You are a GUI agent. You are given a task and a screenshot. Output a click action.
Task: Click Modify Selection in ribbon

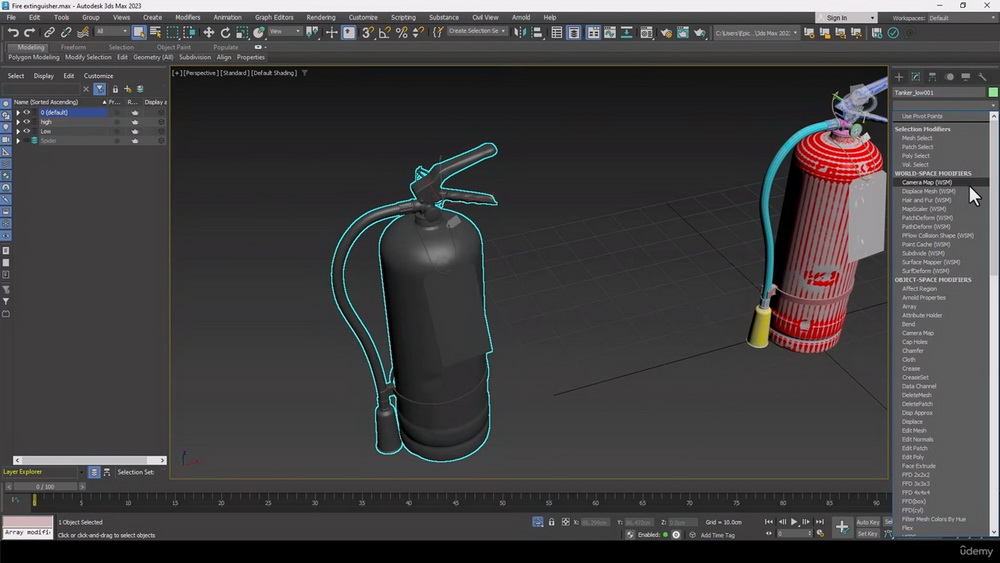[x=88, y=57]
